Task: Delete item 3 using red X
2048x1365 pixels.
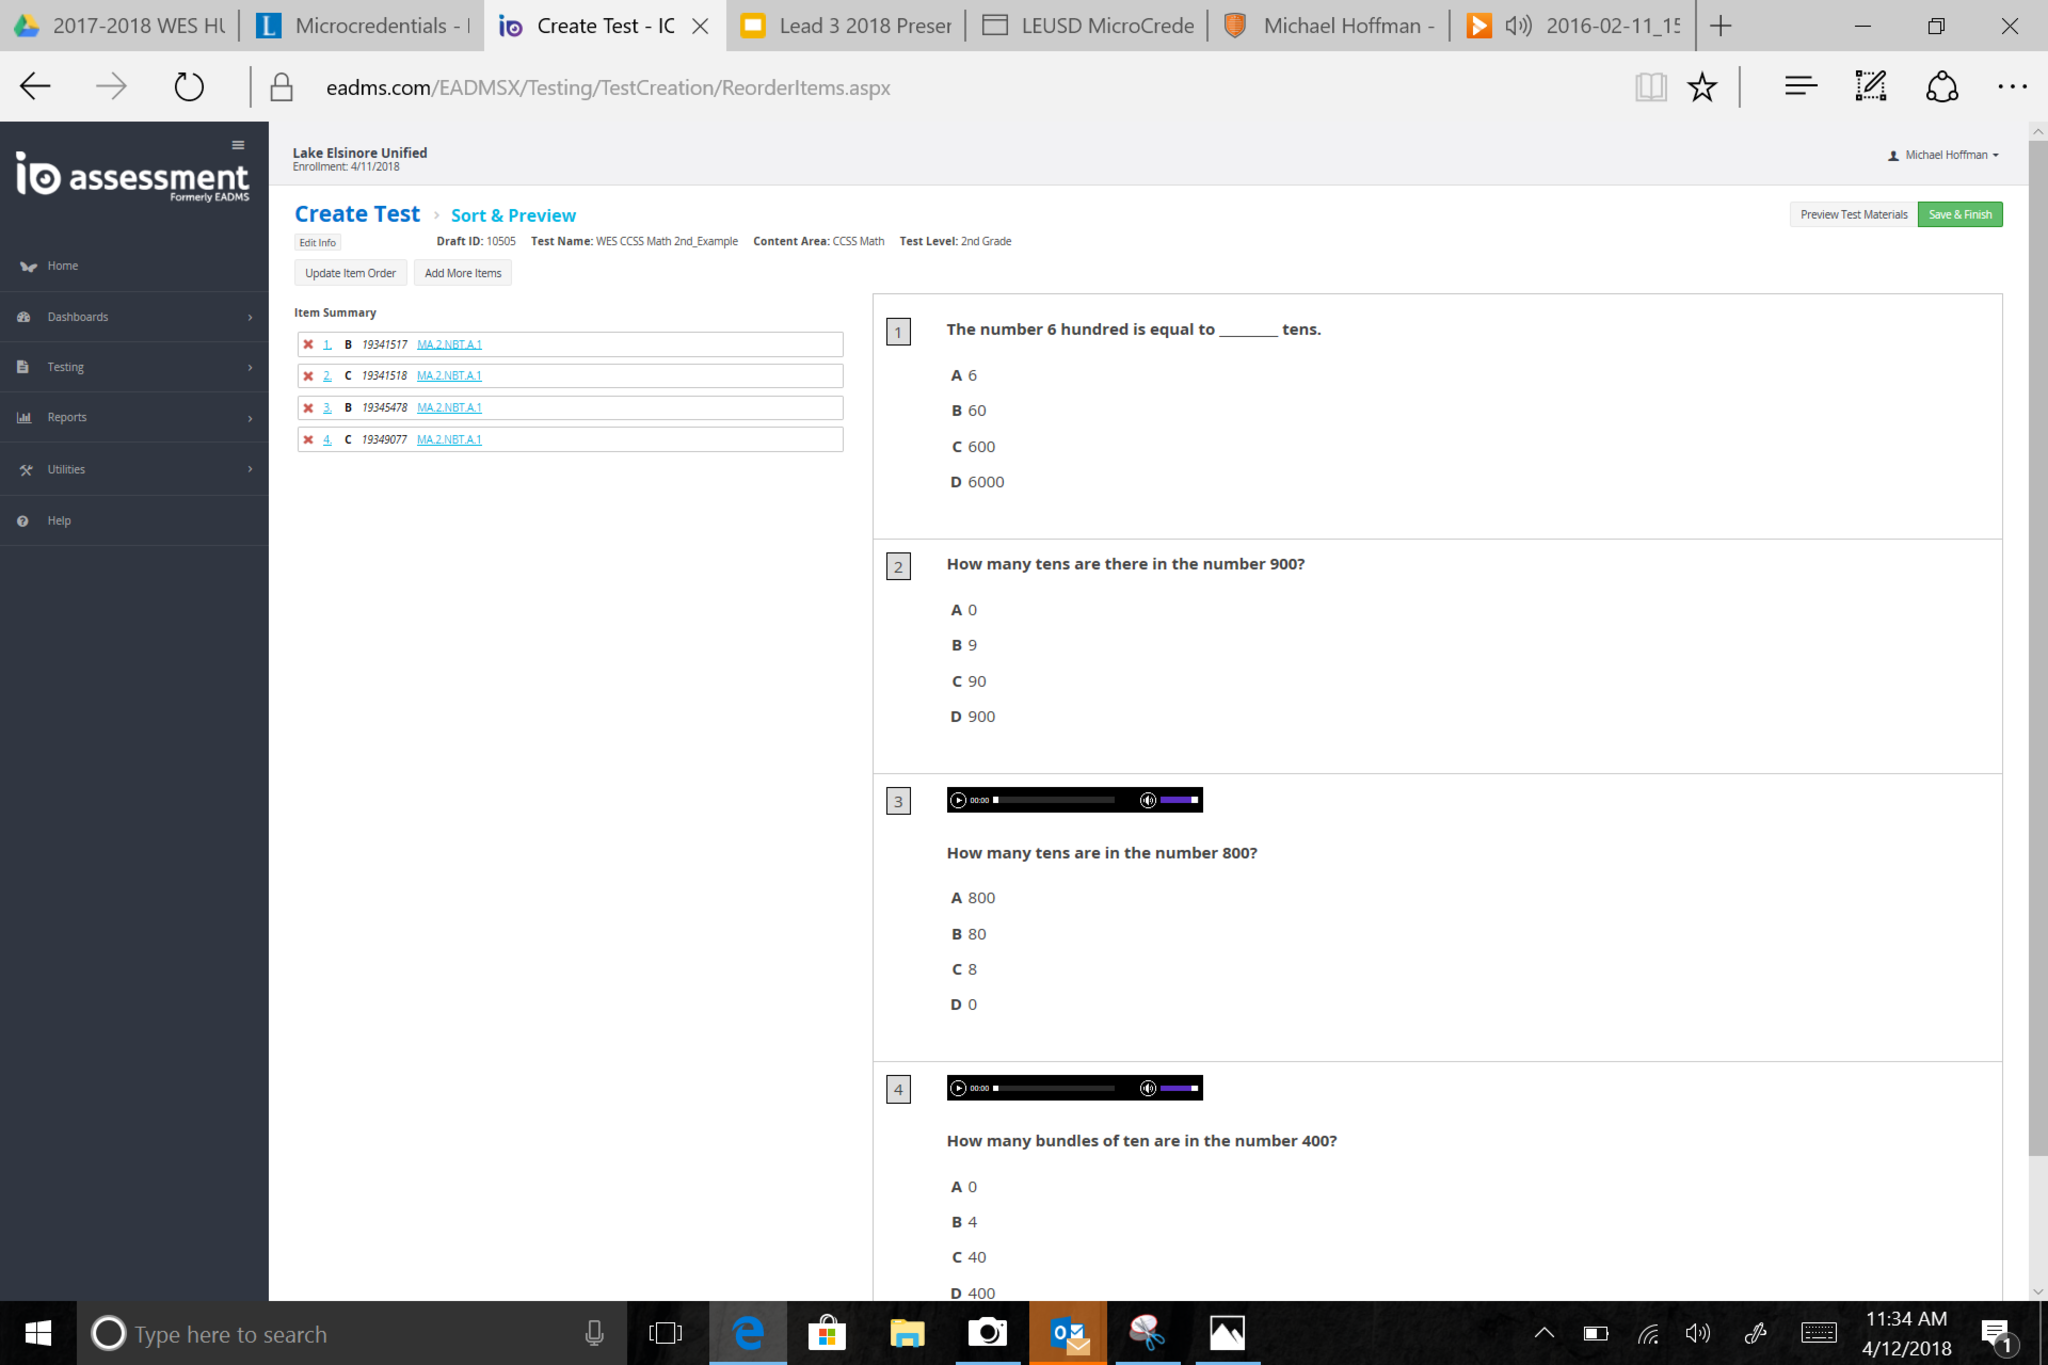Action: [x=308, y=408]
